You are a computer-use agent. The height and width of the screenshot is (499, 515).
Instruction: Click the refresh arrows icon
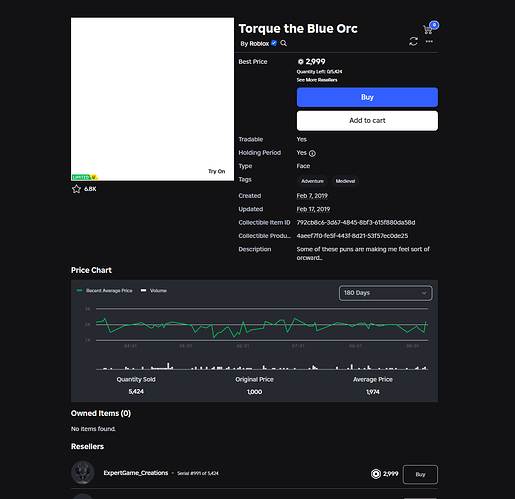pyautogui.click(x=413, y=42)
